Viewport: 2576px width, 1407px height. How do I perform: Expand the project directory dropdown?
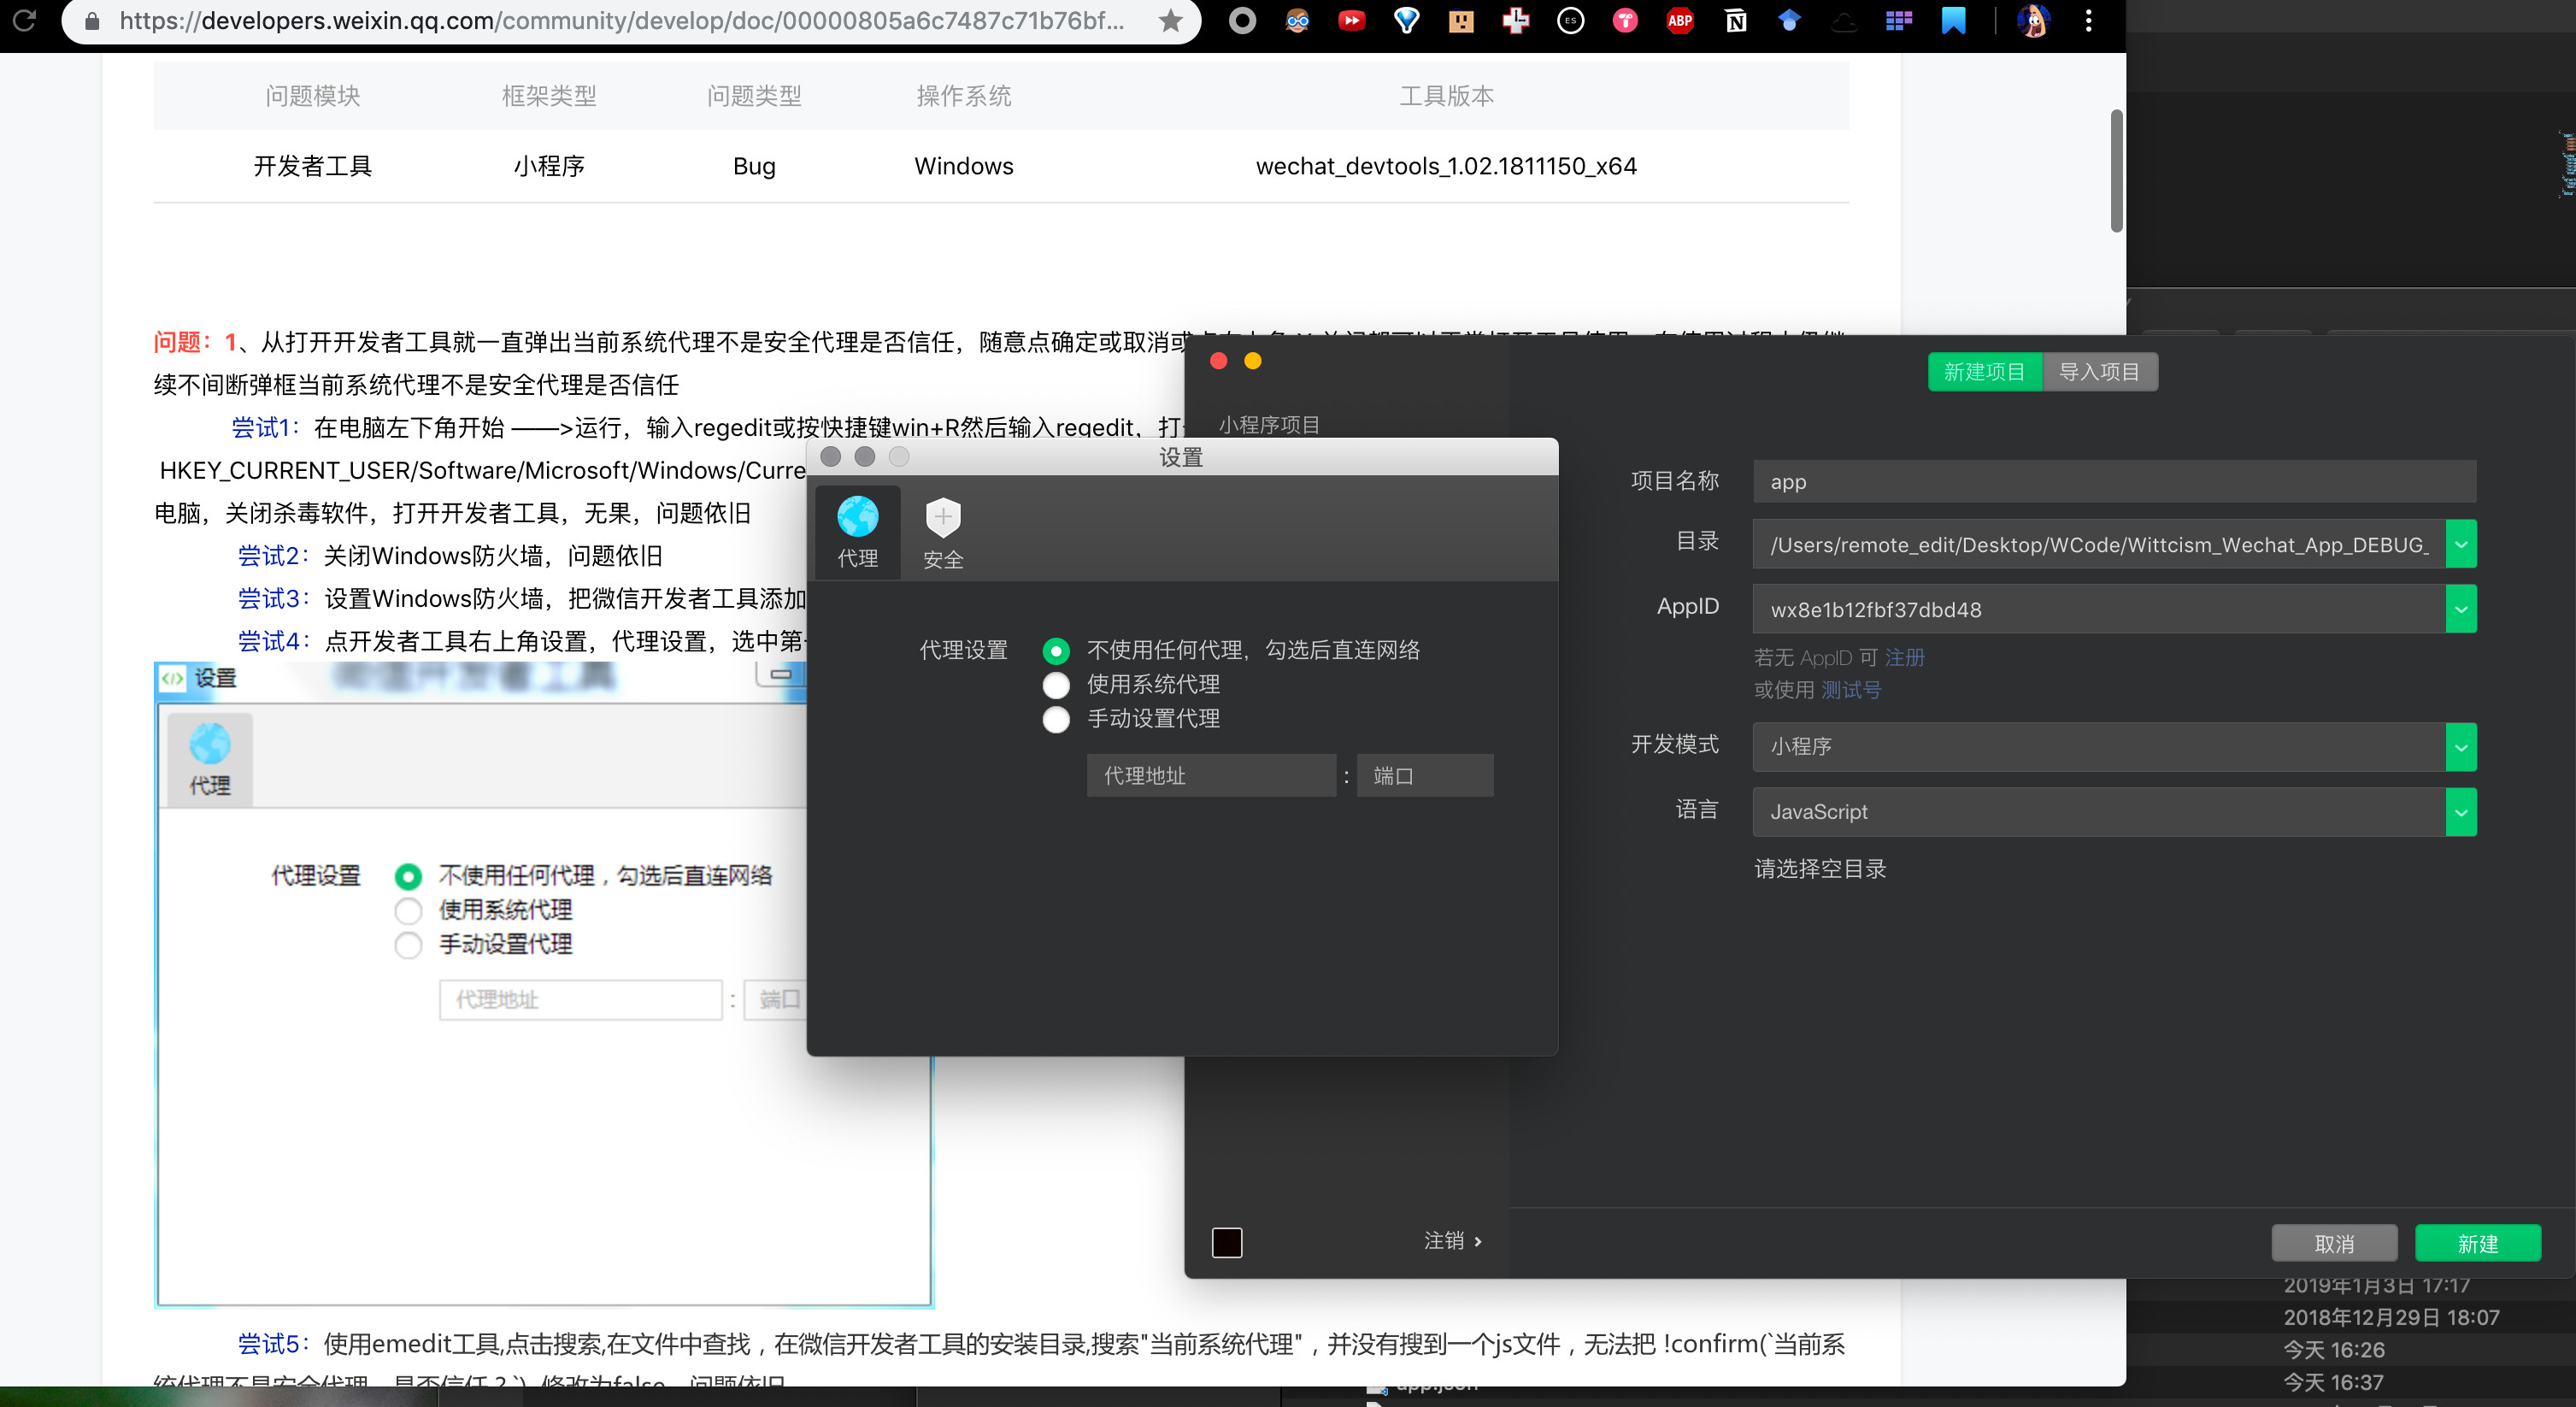tap(2460, 545)
